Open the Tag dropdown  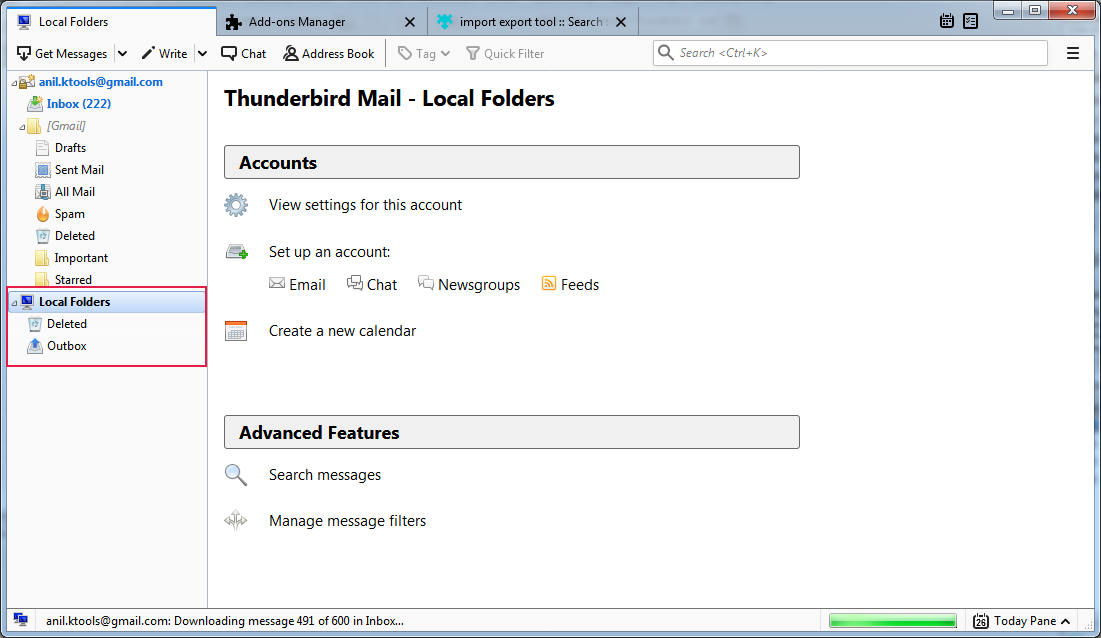(423, 53)
